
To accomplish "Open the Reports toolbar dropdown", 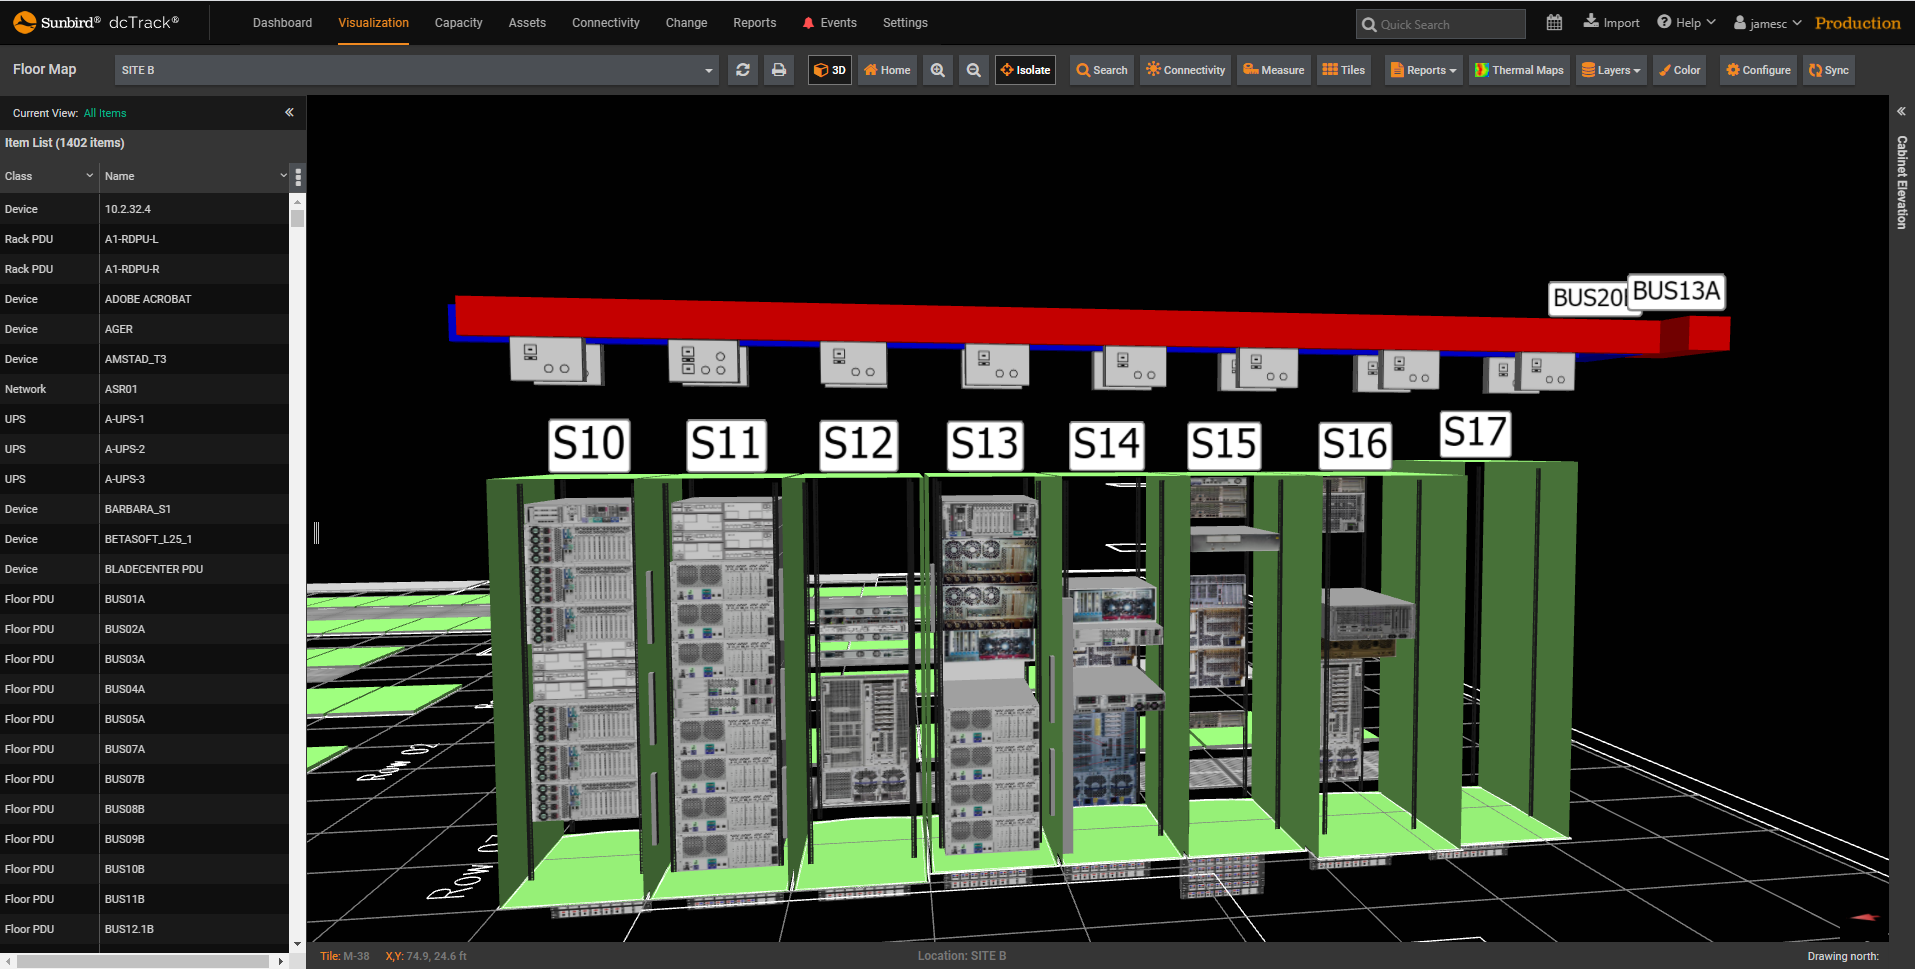I will coord(1422,70).
